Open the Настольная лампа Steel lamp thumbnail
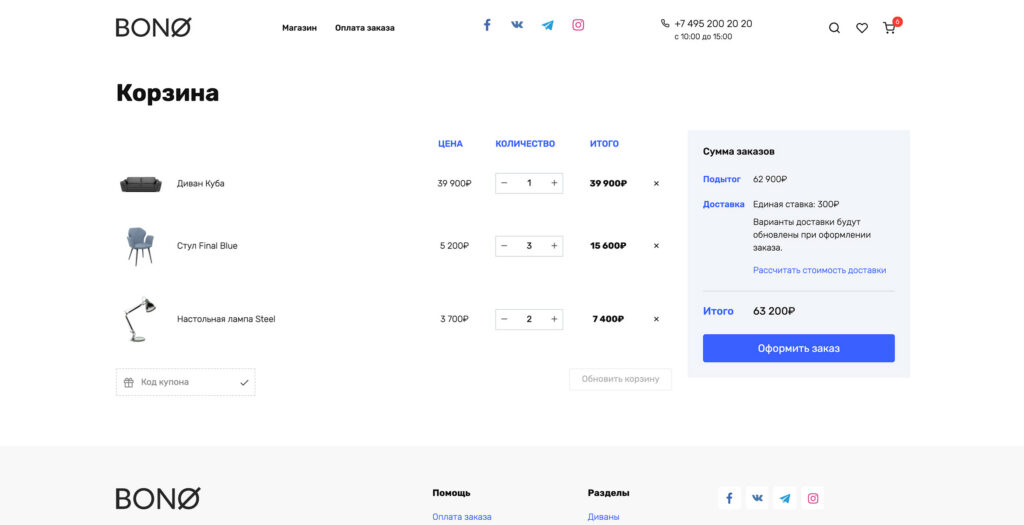The height and width of the screenshot is (525, 1024). coord(140,319)
